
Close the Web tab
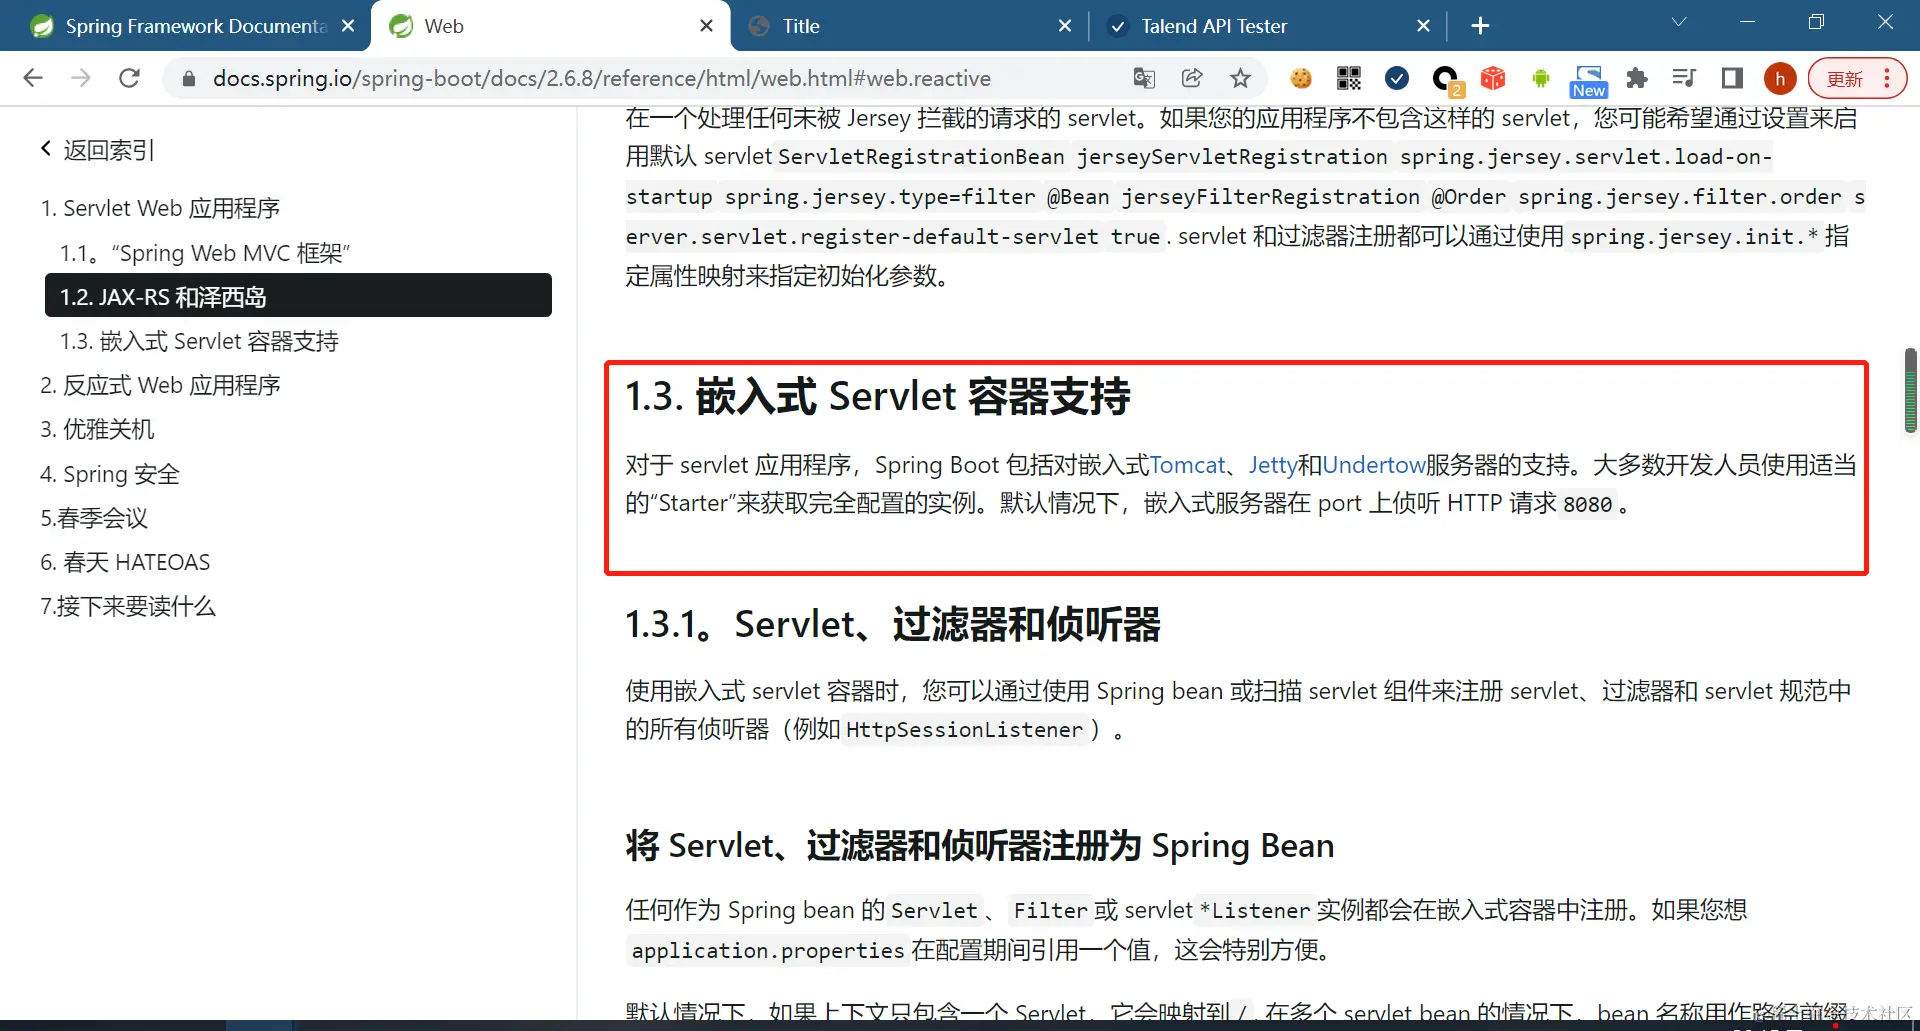tap(706, 26)
